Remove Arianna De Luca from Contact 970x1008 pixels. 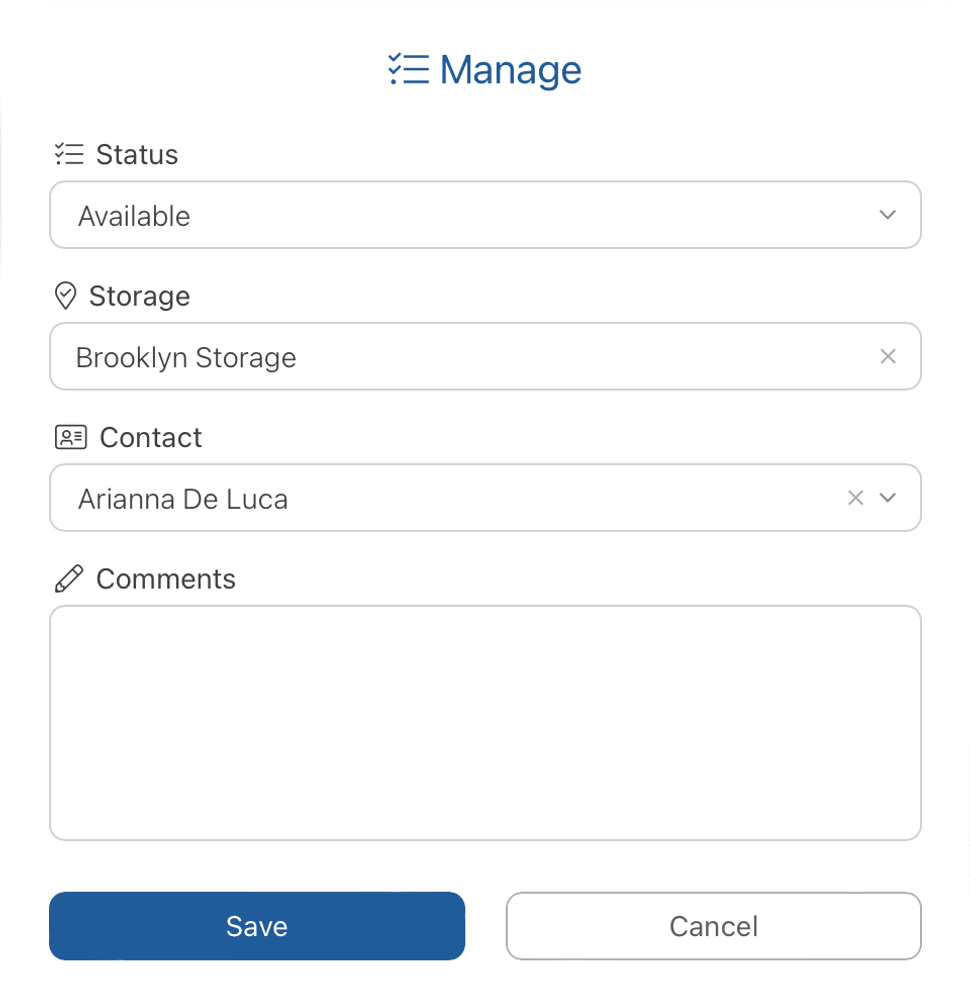tap(855, 498)
